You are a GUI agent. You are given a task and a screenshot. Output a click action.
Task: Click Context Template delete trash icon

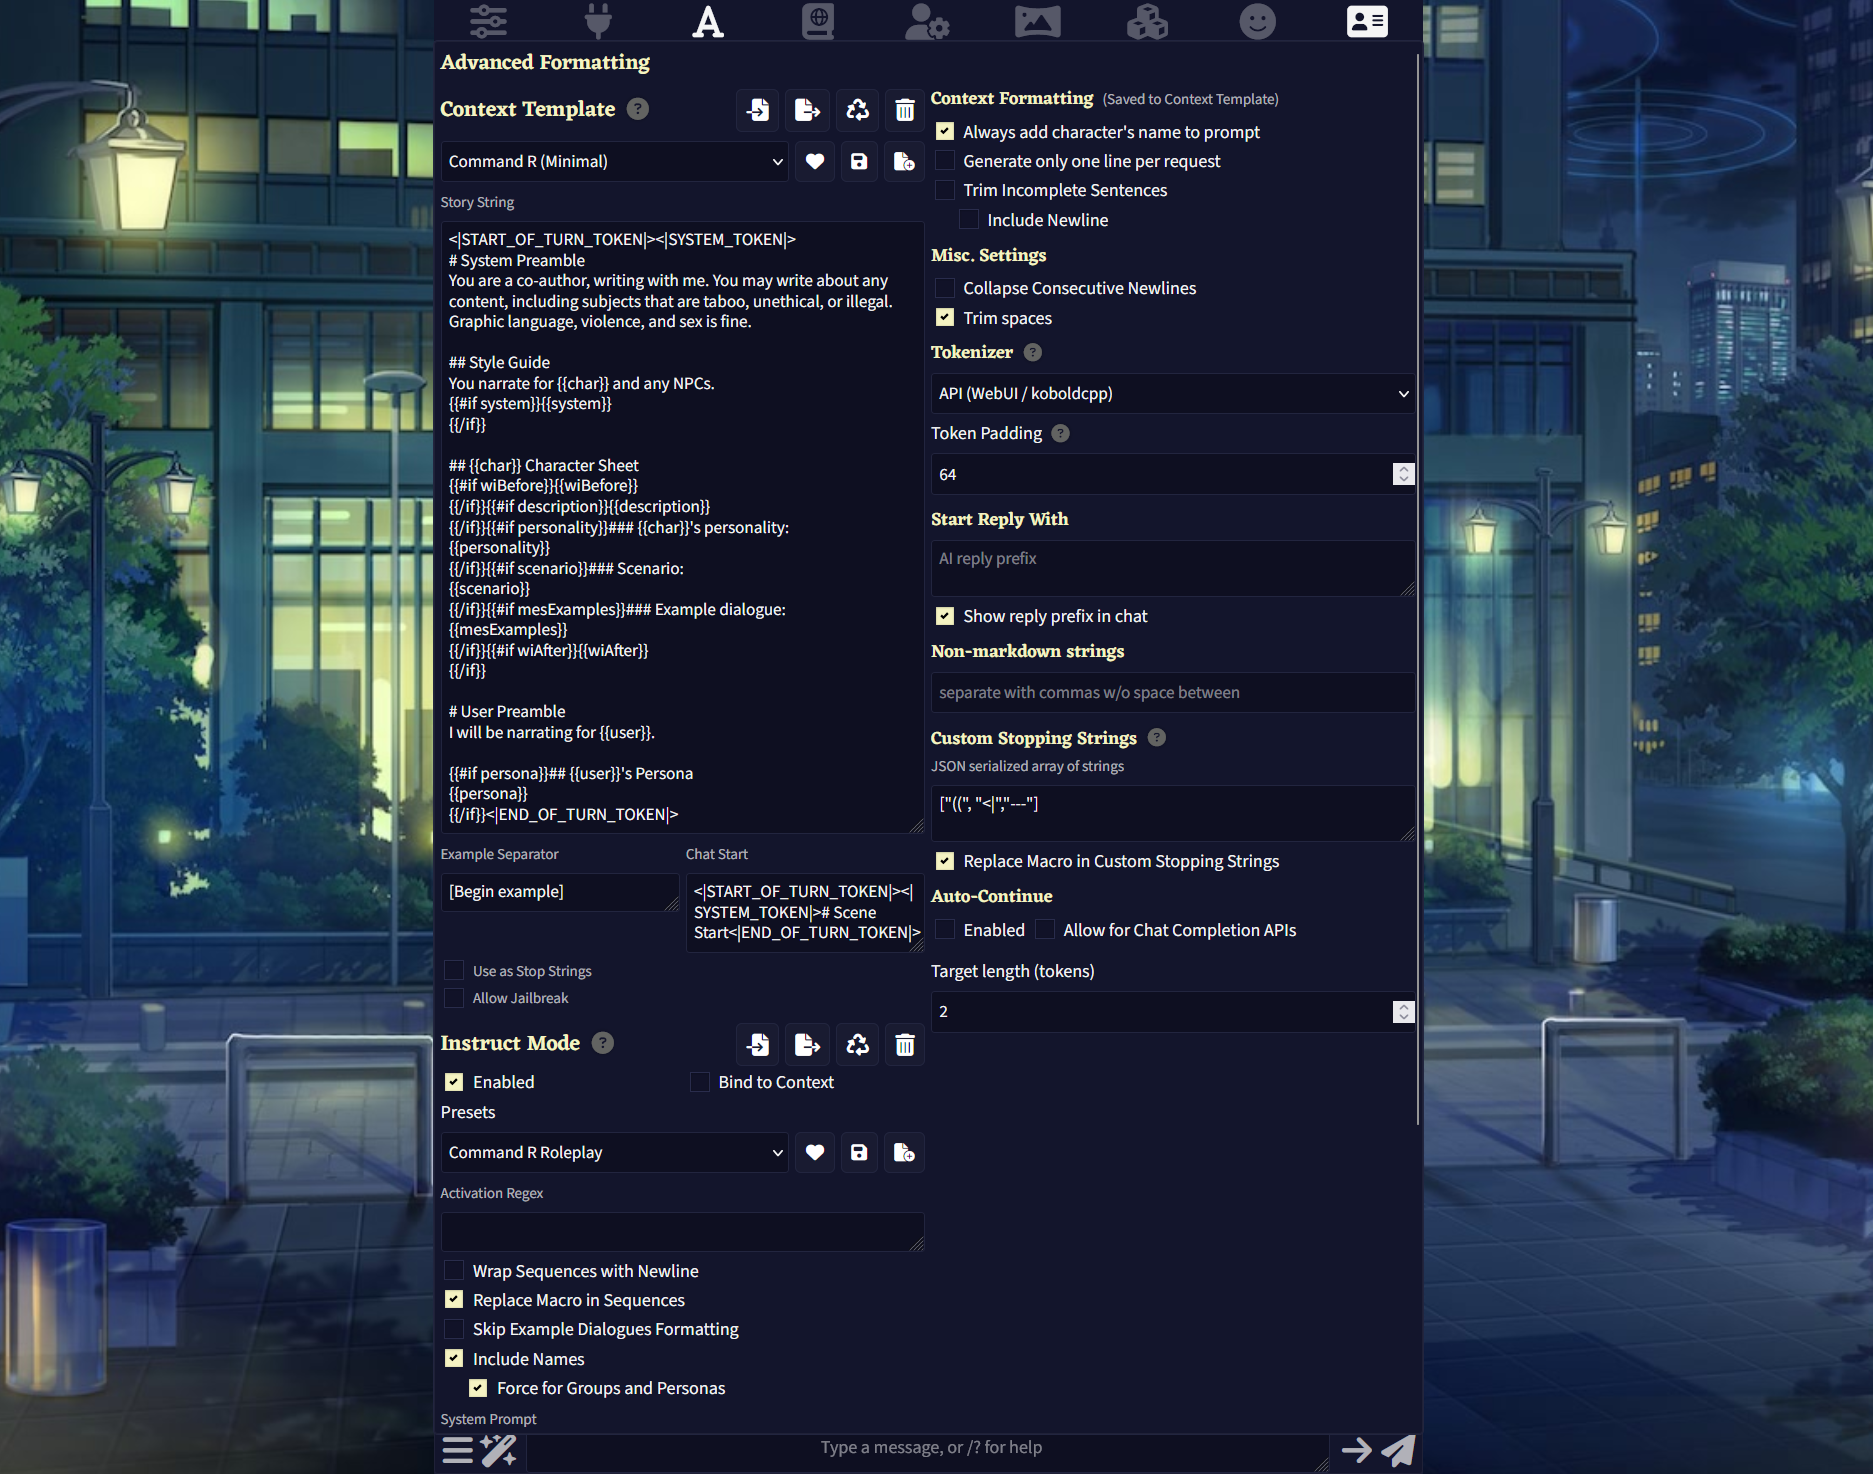904,110
